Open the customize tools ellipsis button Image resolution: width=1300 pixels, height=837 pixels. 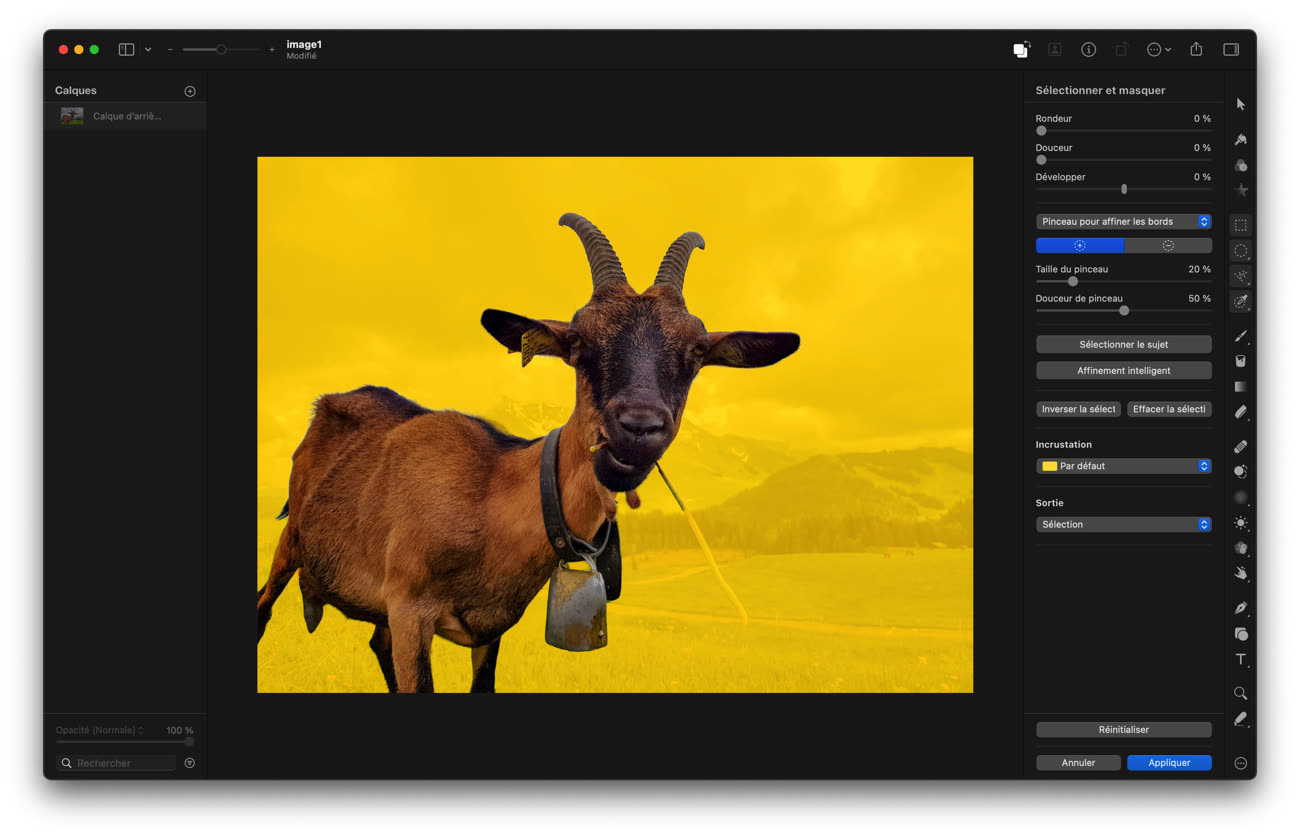coord(1240,763)
